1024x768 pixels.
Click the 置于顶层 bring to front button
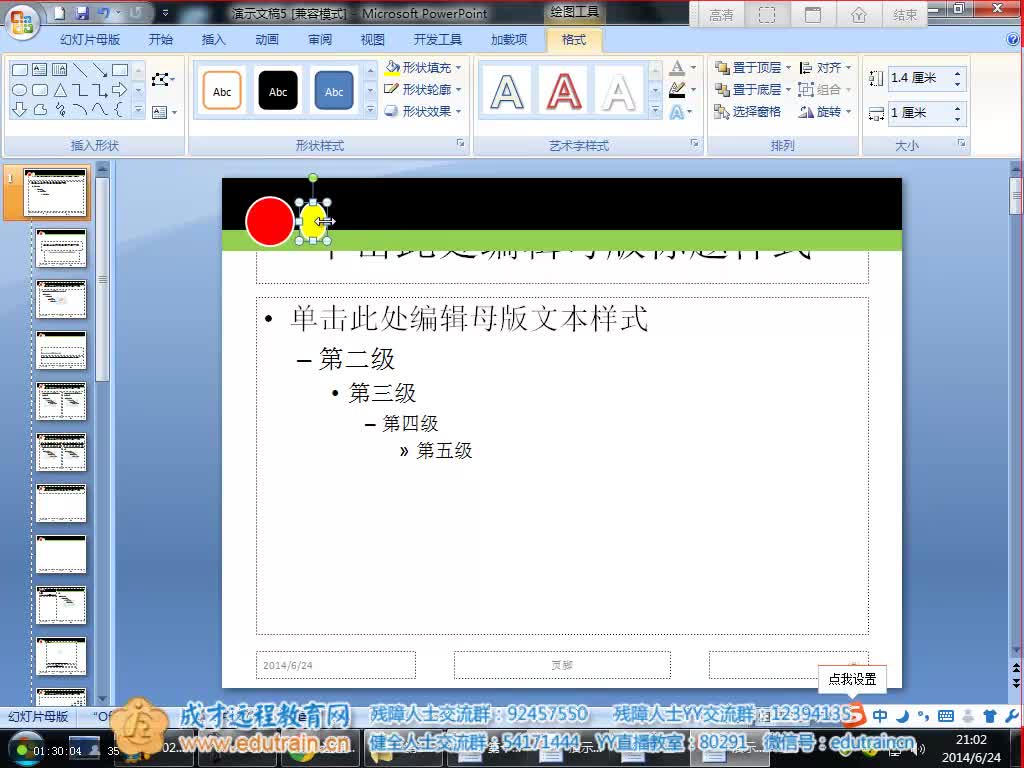749,68
